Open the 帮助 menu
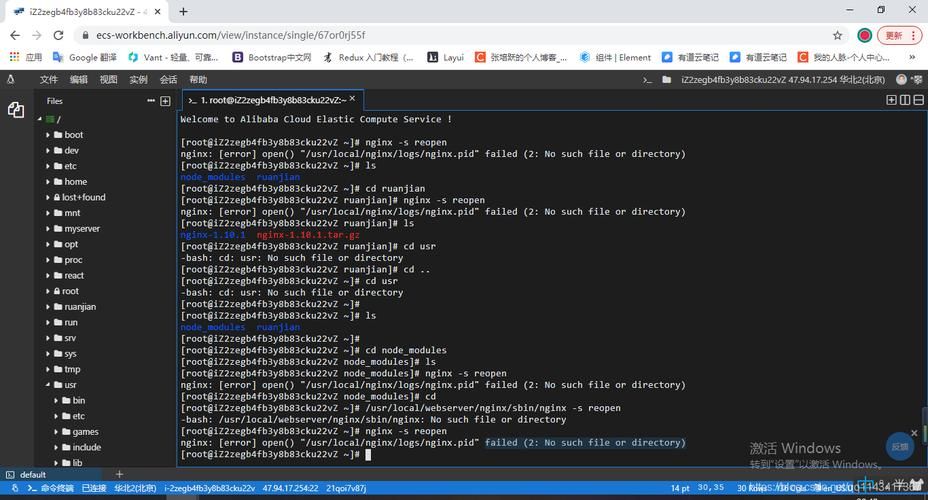 point(198,80)
